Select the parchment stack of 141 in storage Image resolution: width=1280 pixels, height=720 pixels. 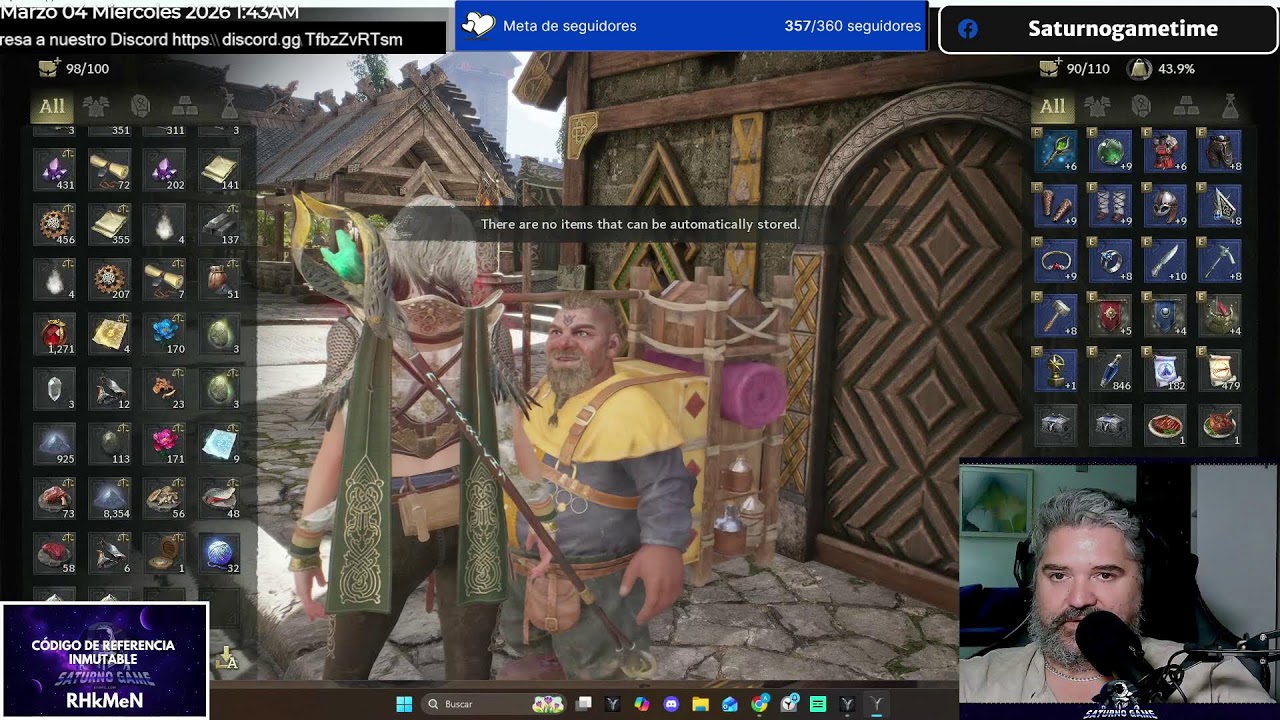pyautogui.click(x=219, y=170)
